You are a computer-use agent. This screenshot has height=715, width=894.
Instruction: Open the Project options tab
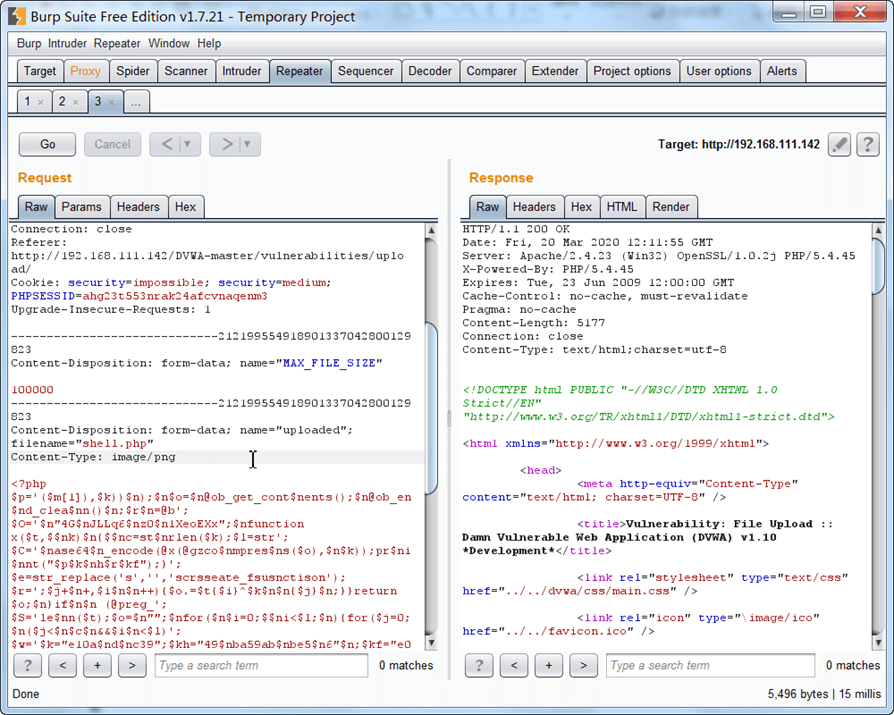click(632, 71)
